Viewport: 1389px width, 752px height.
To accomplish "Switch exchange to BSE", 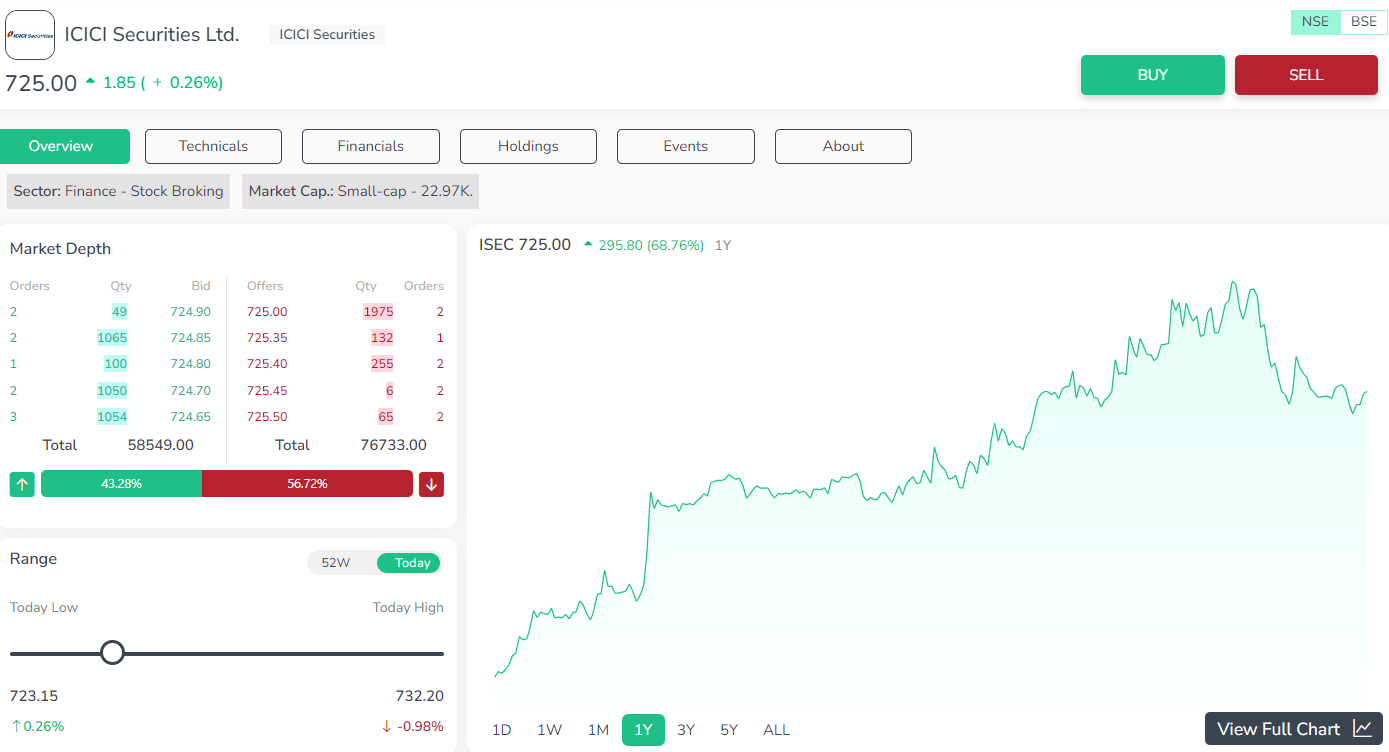I will [x=1364, y=22].
